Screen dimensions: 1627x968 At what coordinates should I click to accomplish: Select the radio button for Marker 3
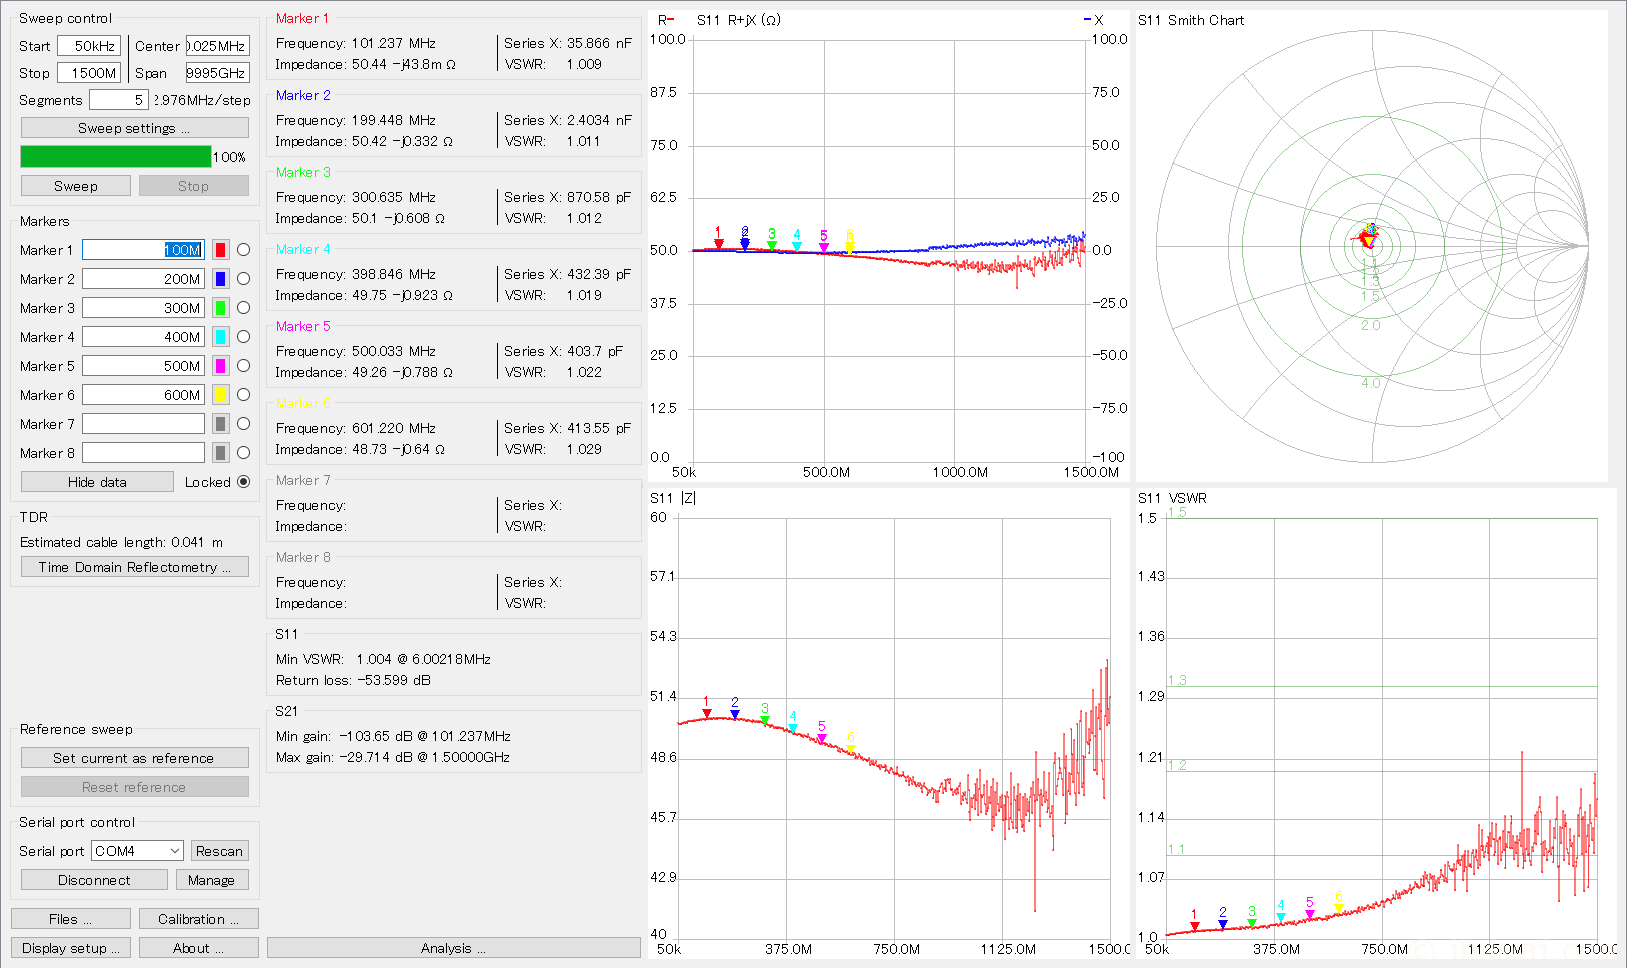click(x=243, y=308)
